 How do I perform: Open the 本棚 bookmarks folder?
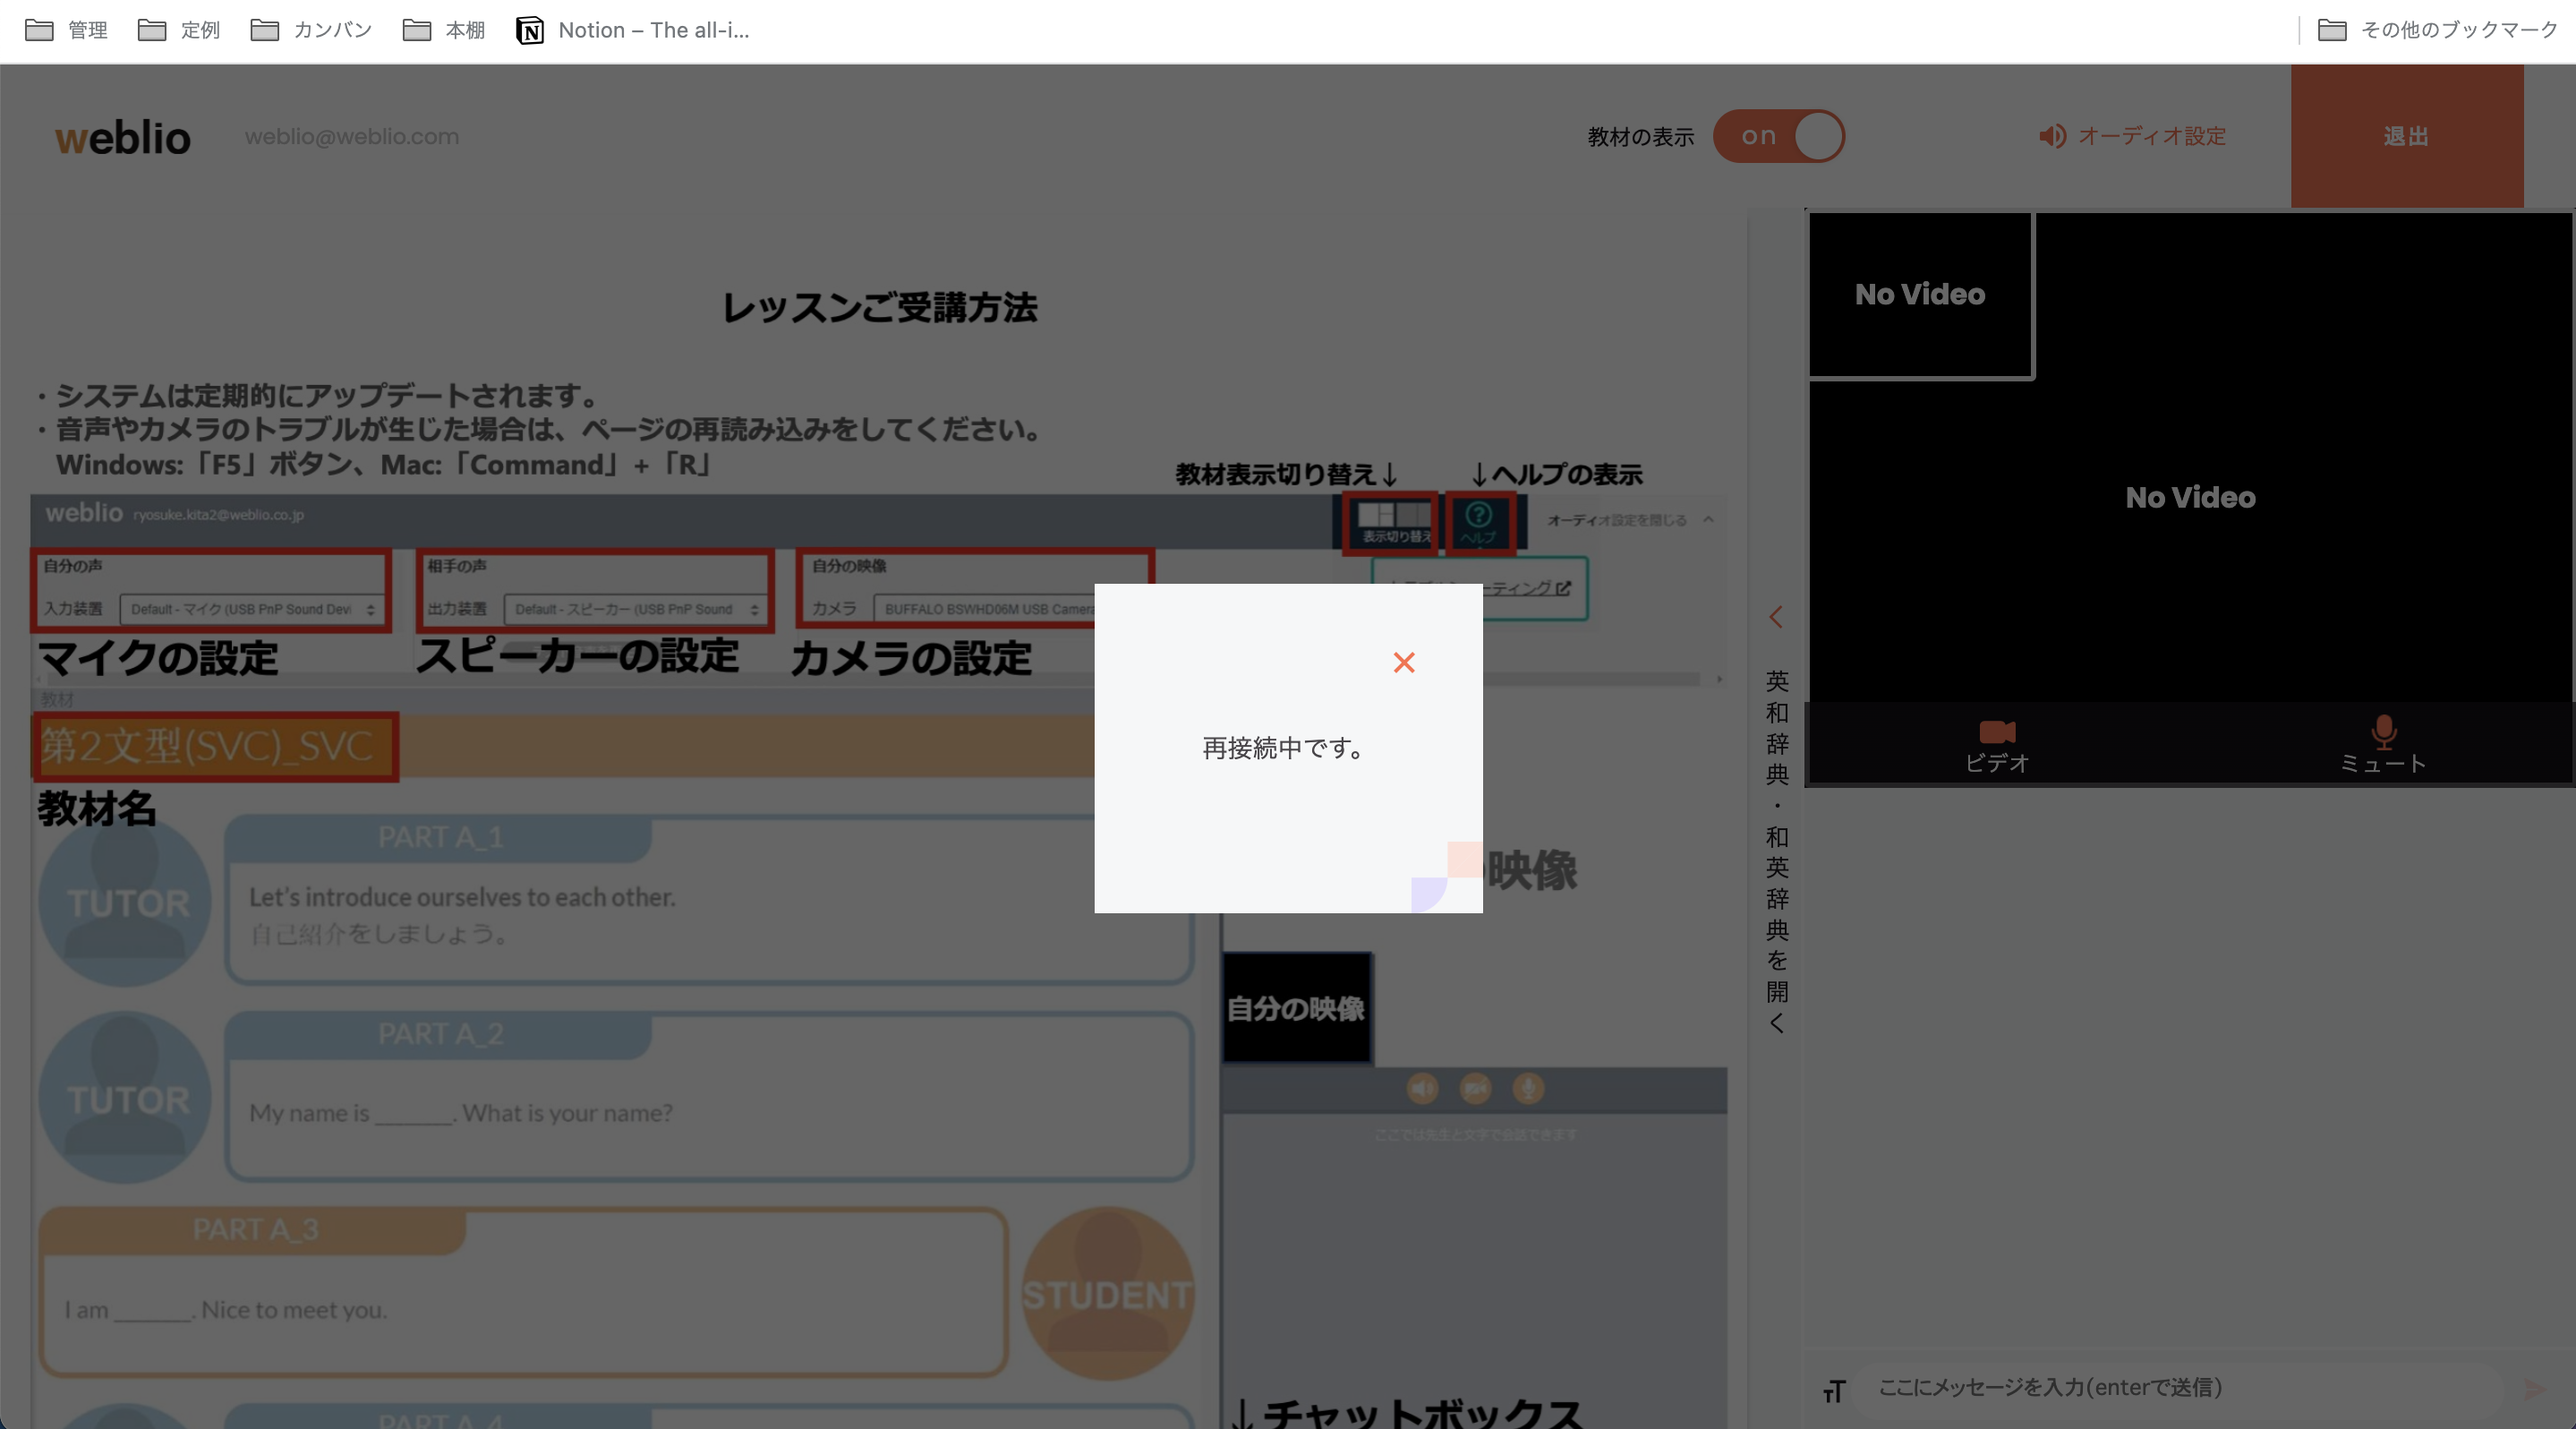[x=444, y=30]
